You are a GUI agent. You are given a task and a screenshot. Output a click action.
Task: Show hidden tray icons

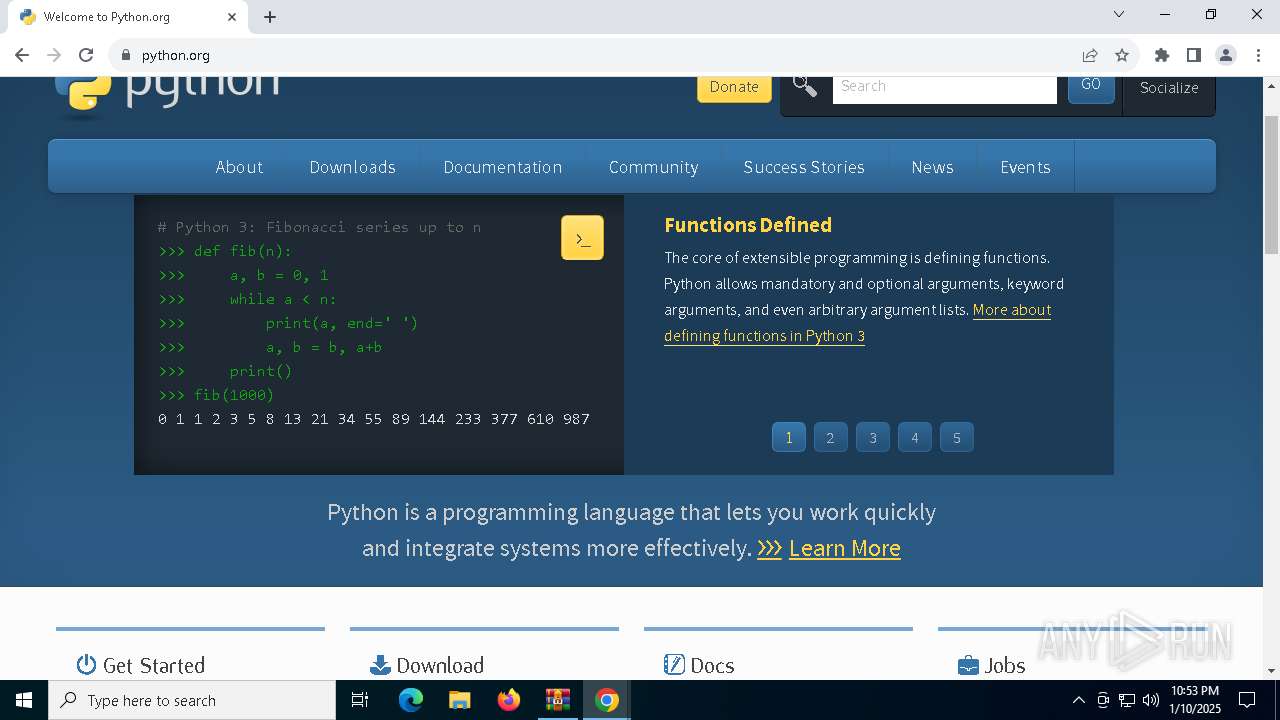click(1078, 700)
